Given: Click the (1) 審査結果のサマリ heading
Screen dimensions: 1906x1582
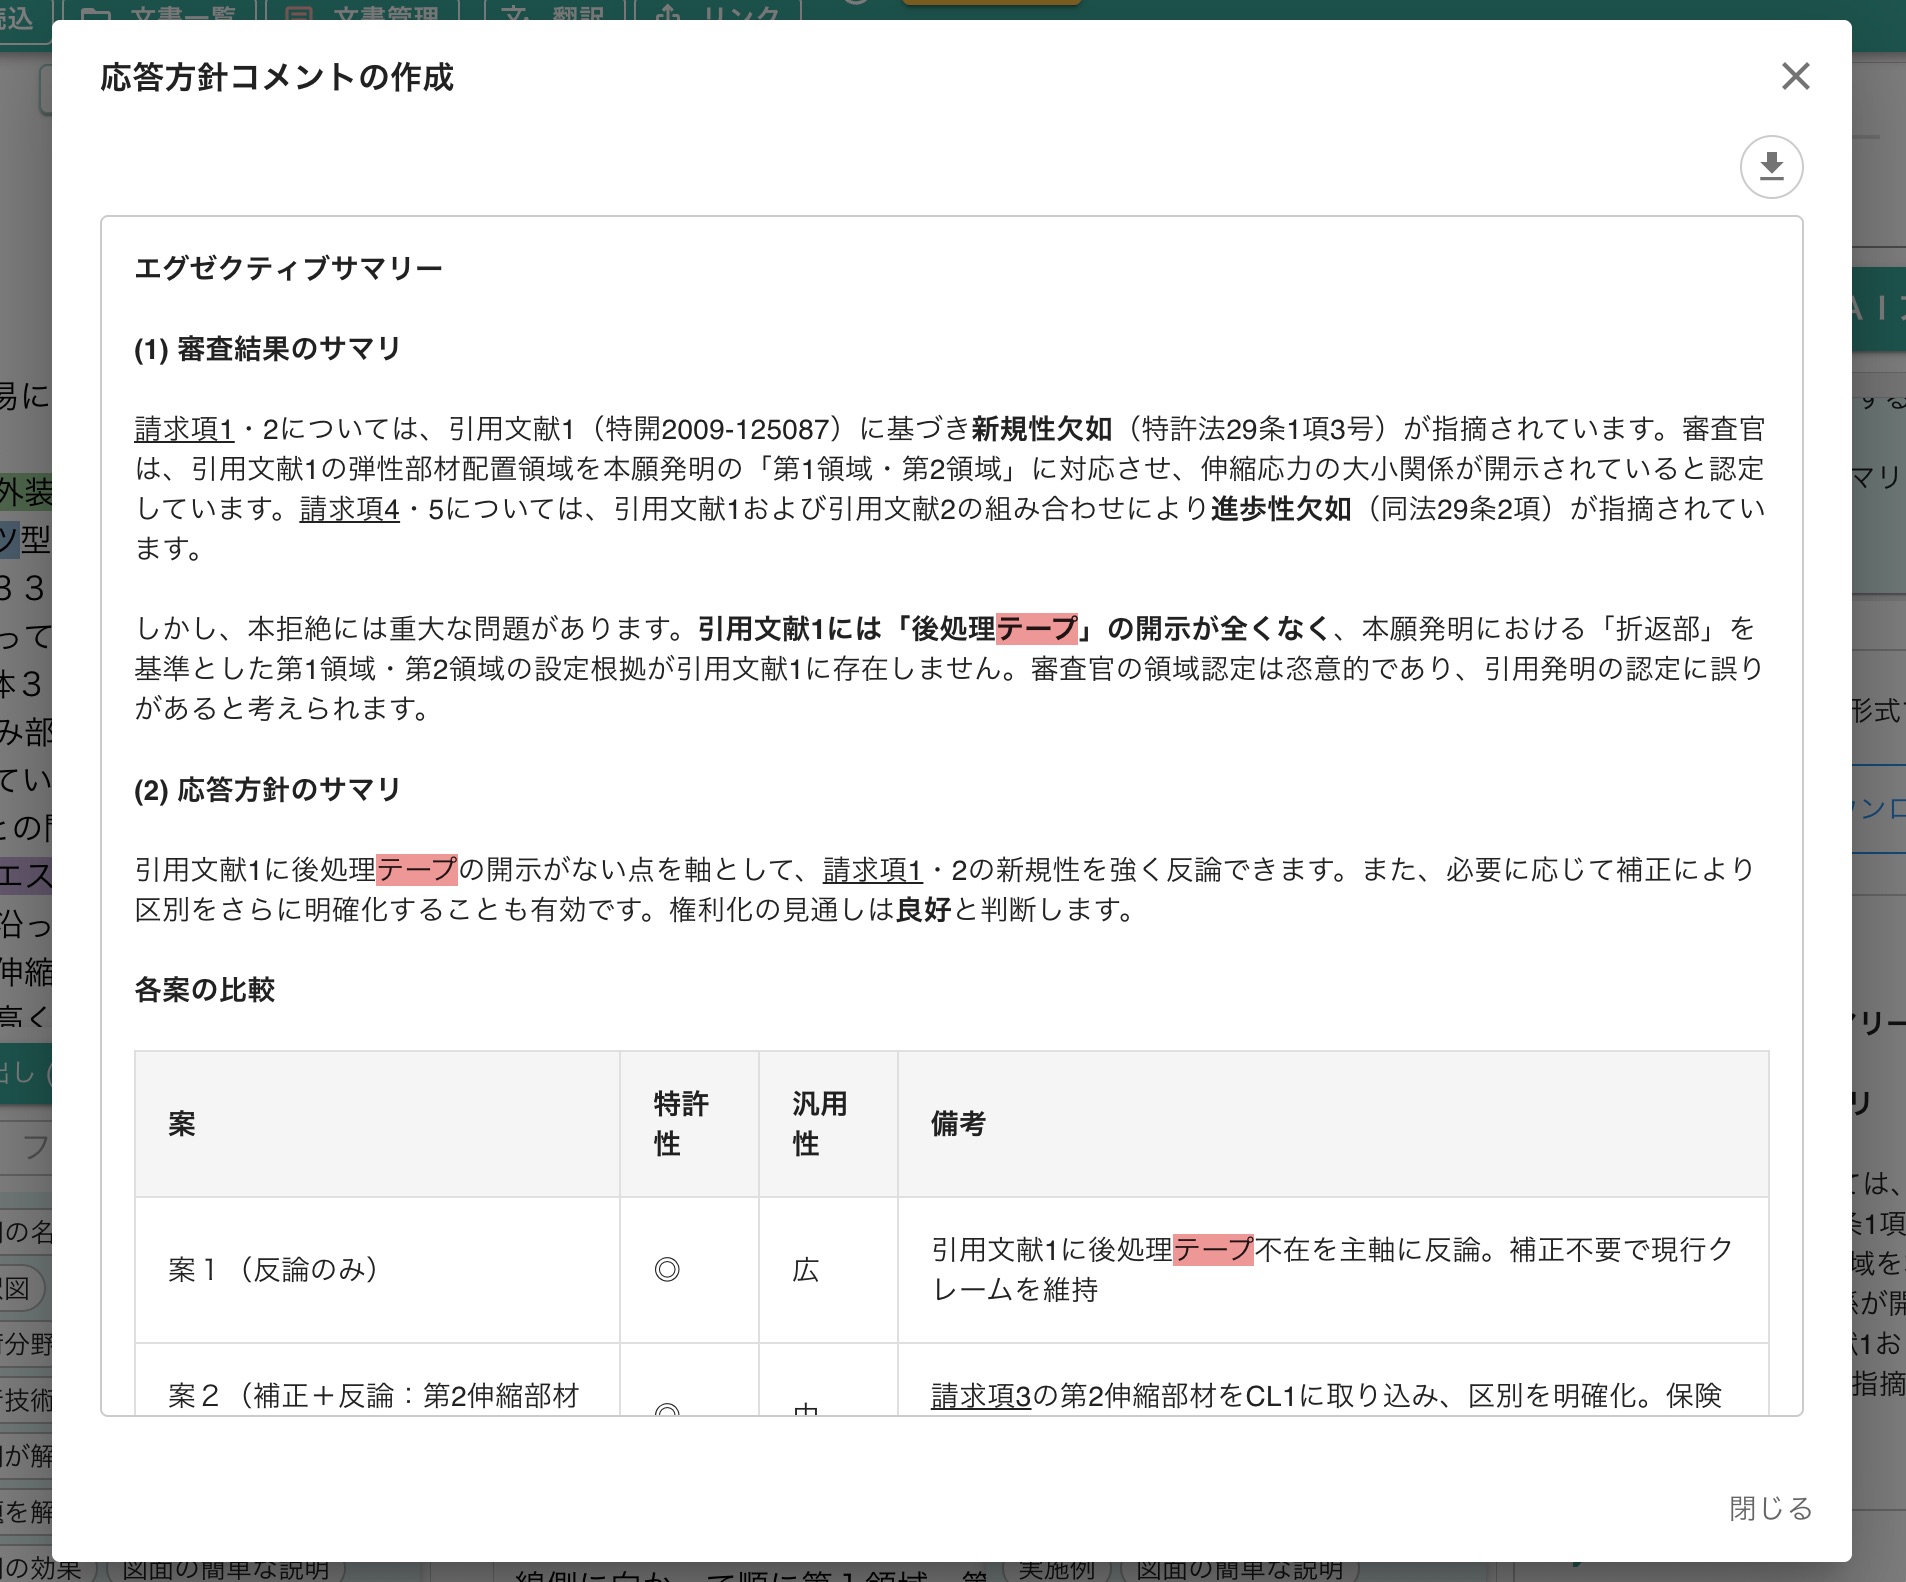Looking at the screenshot, I should [267, 349].
